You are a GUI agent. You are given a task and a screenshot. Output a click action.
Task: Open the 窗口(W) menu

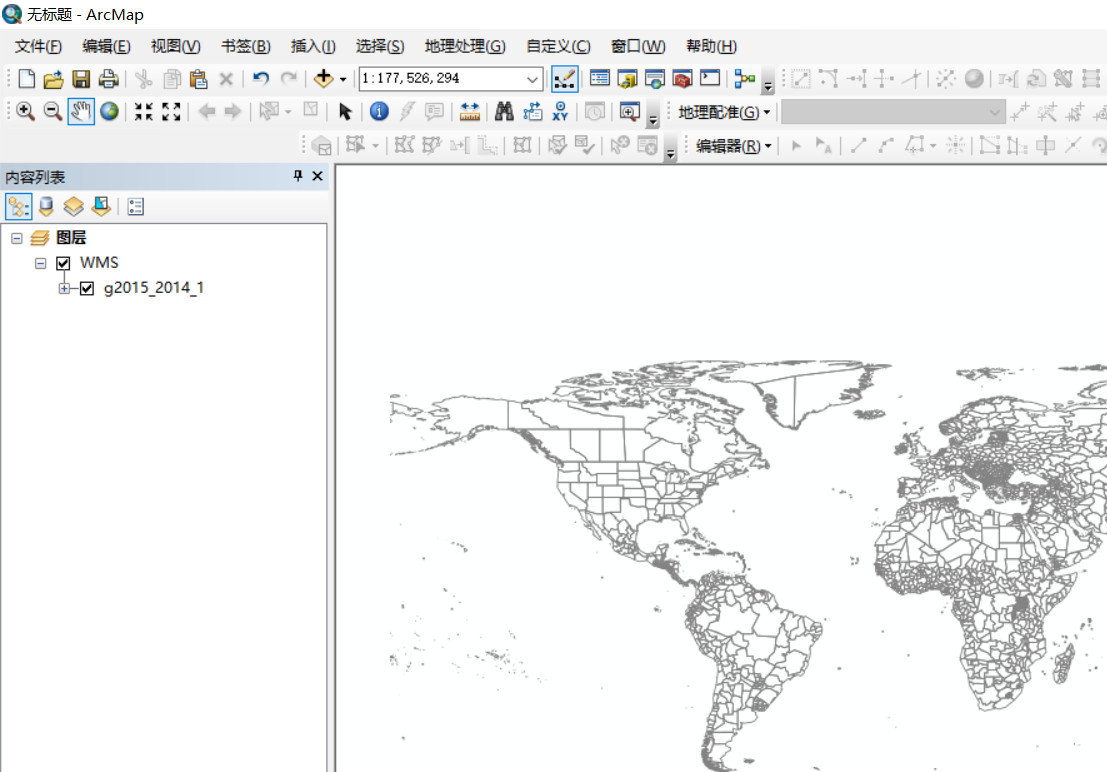[638, 47]
